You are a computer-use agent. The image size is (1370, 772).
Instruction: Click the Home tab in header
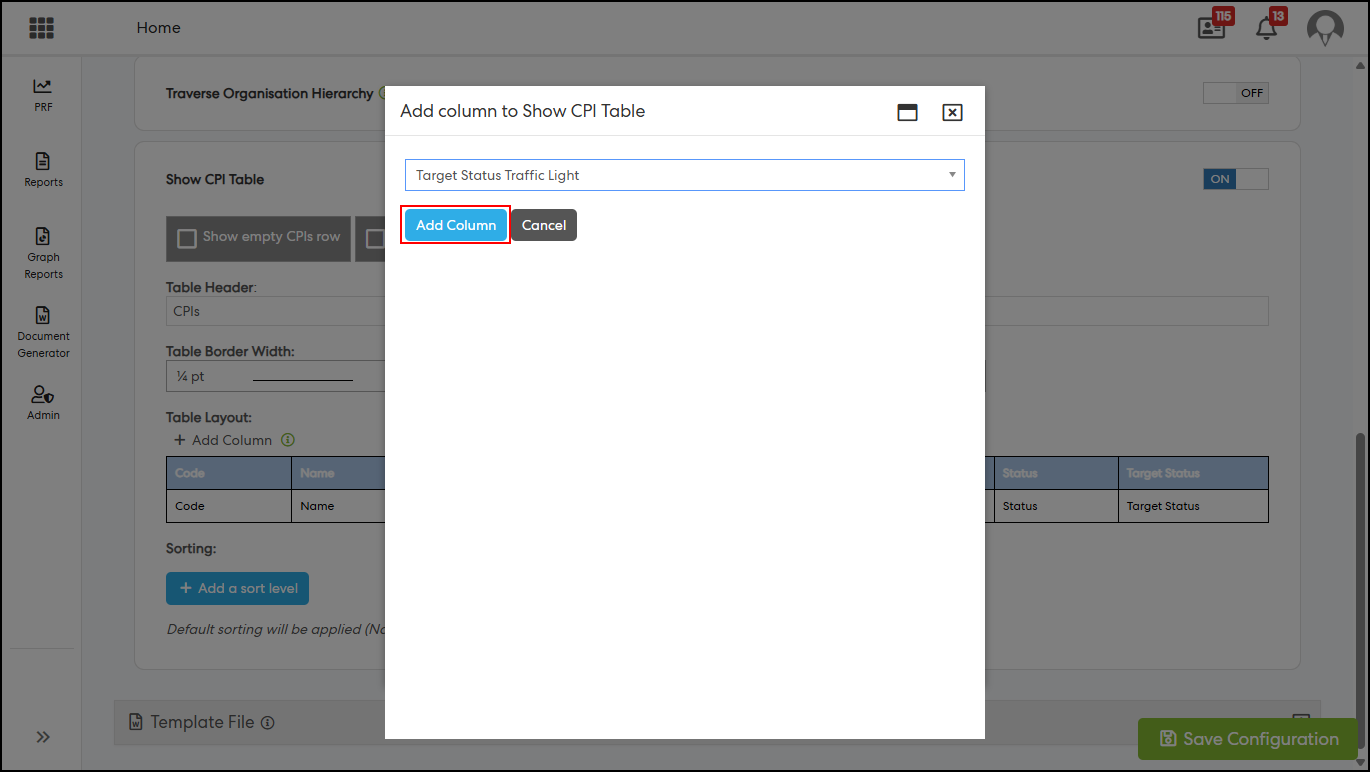159,28
